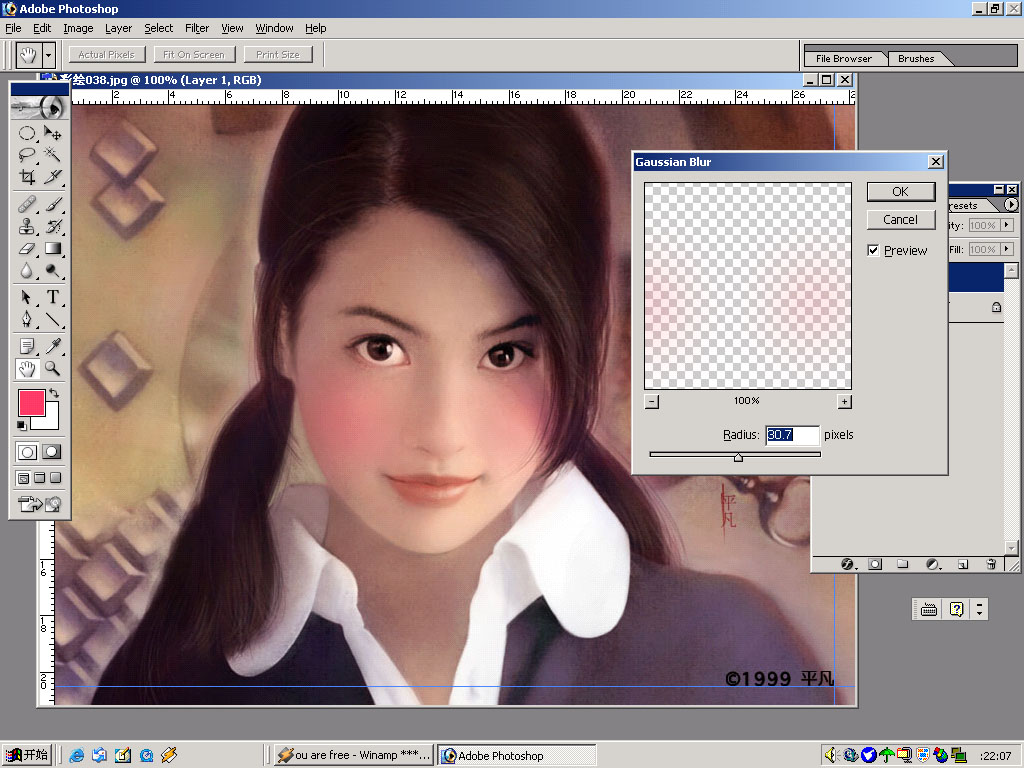
Task: Select the Slice tool
Action: [52, 176]
